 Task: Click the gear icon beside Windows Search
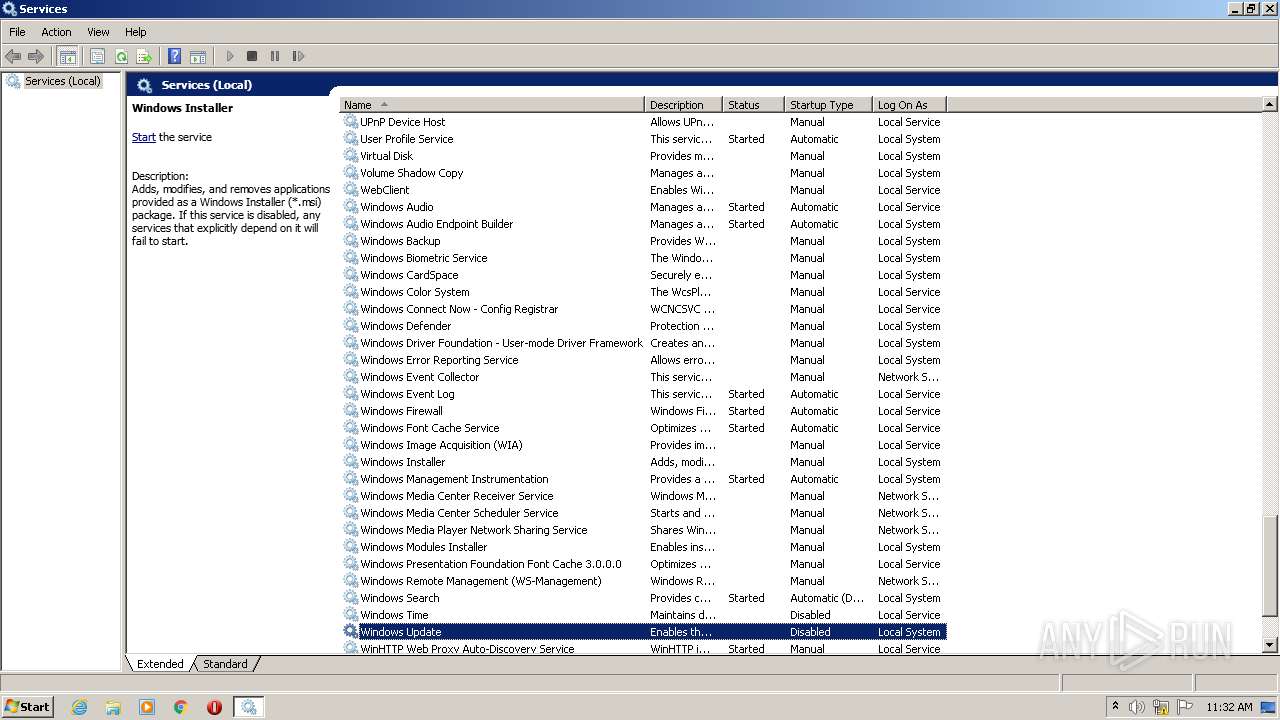(350, 597)
